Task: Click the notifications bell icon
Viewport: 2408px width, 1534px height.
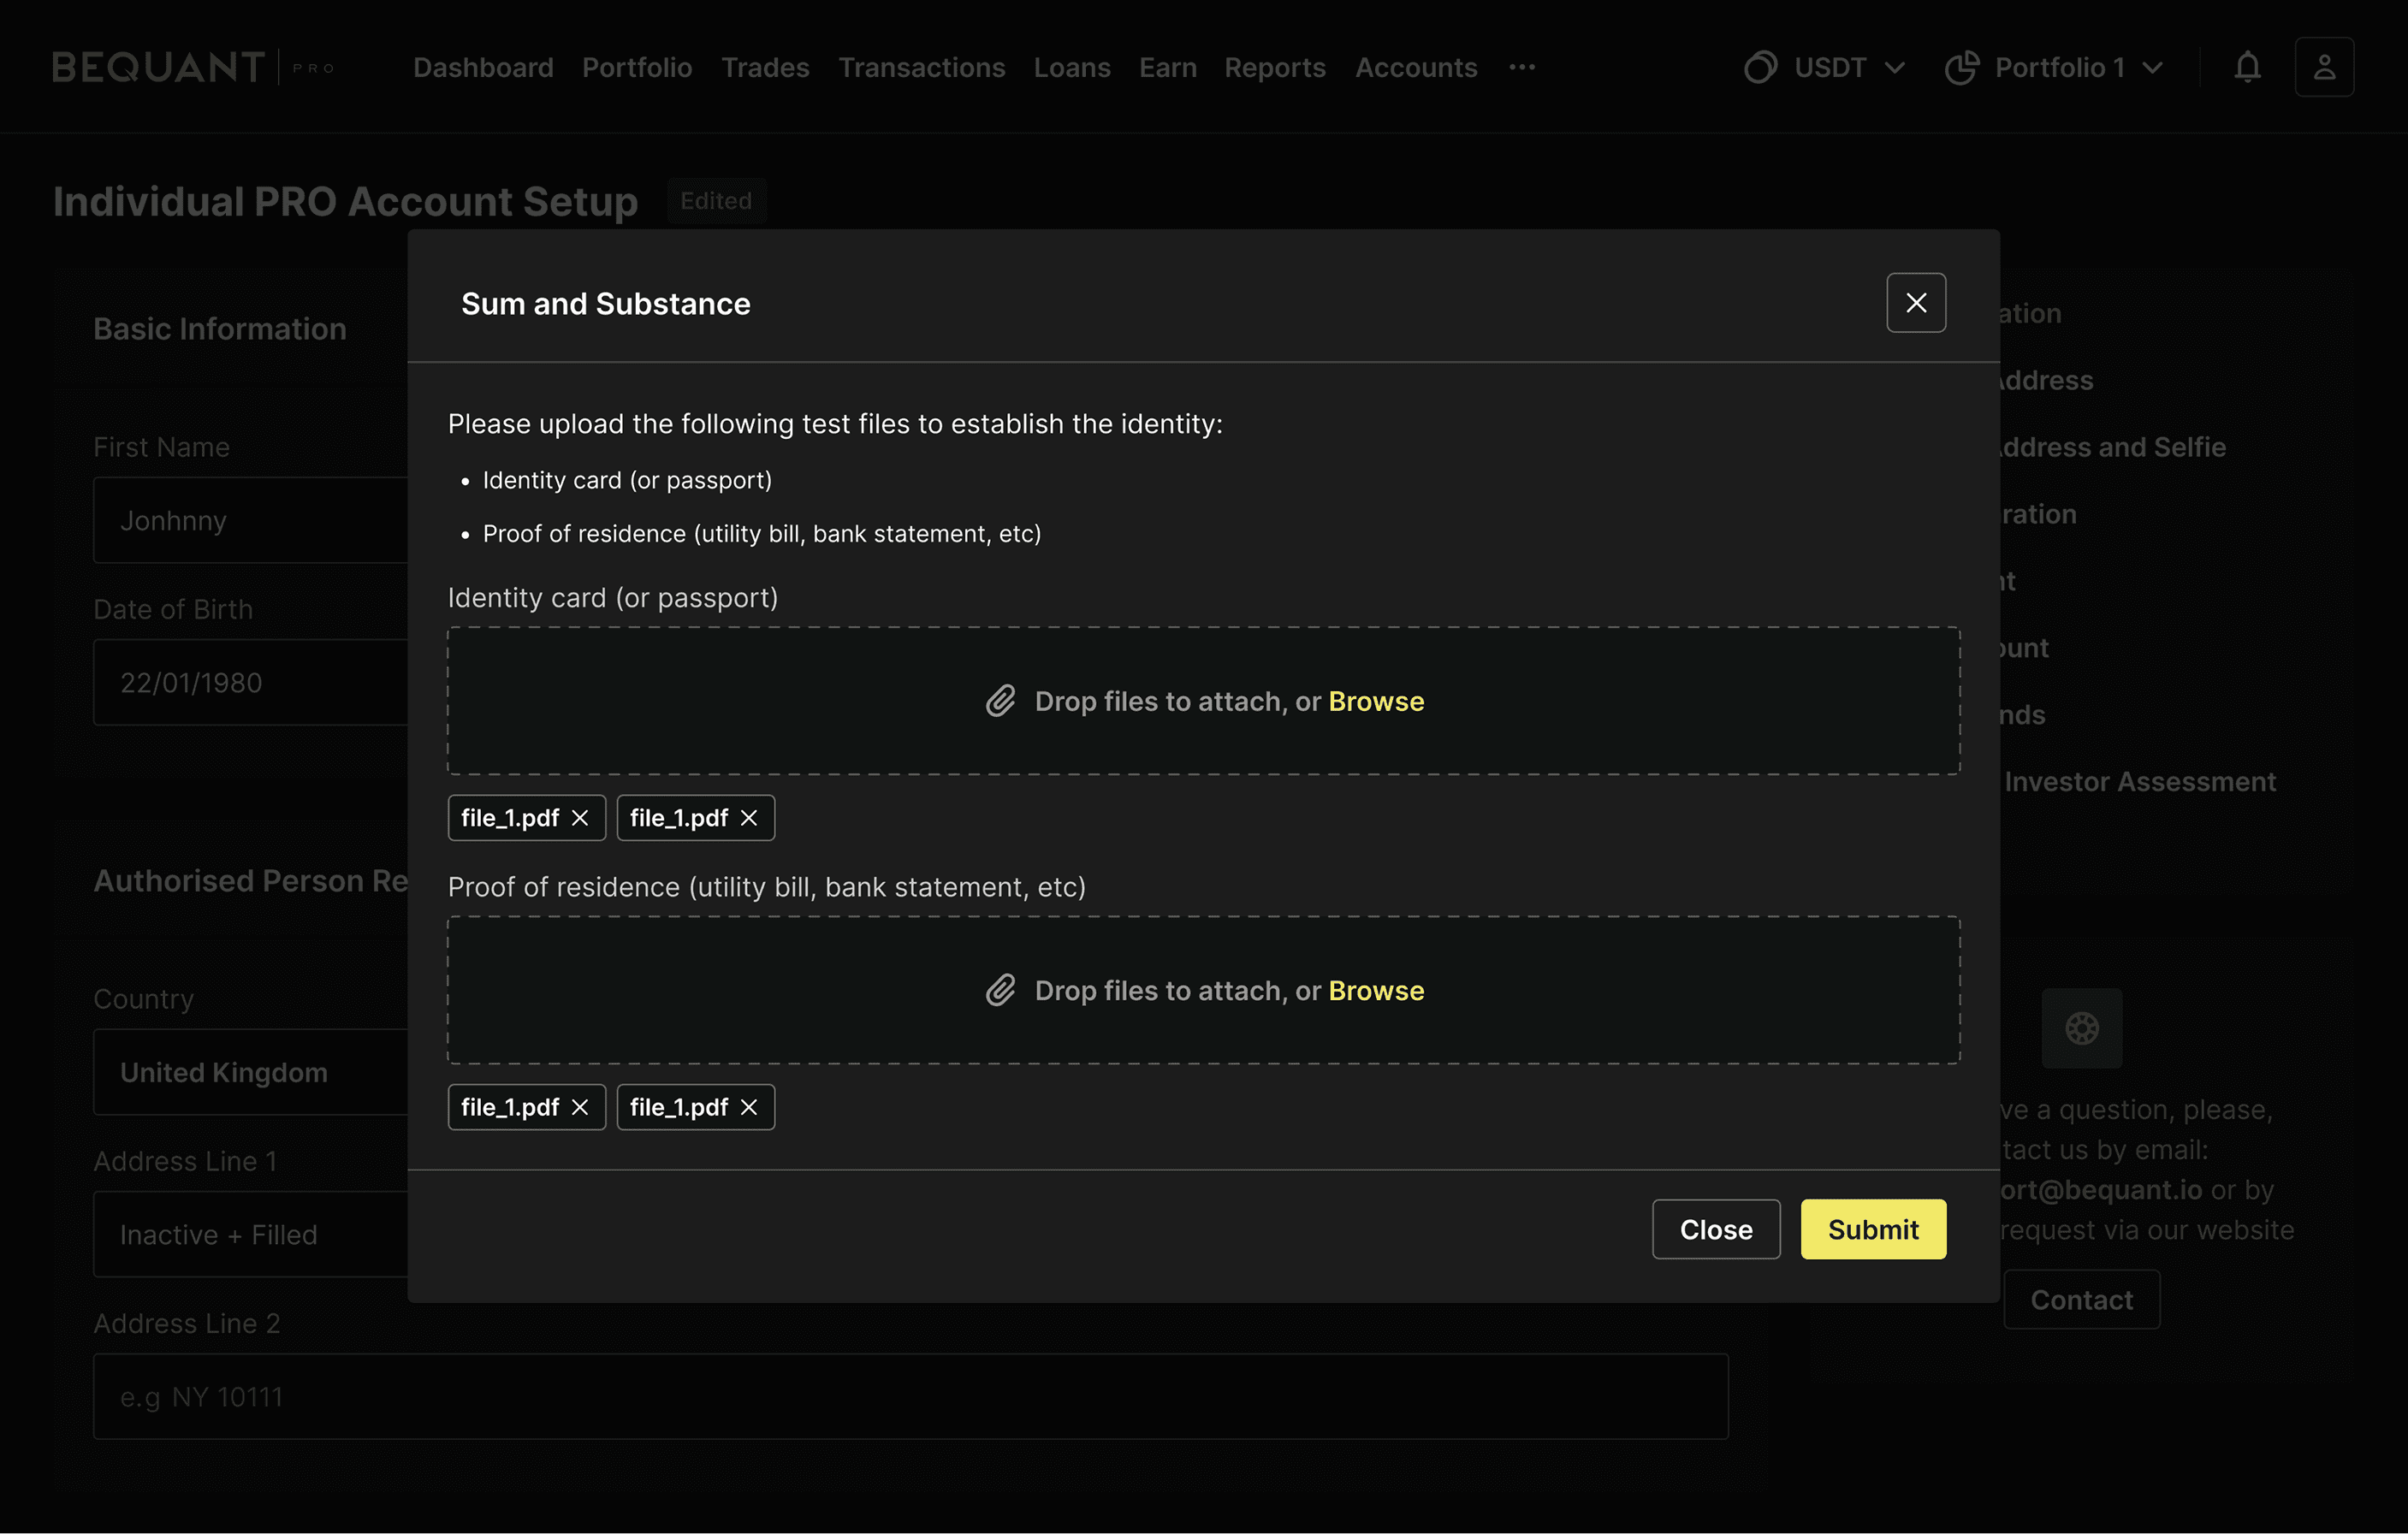Action: [2247, 67]
